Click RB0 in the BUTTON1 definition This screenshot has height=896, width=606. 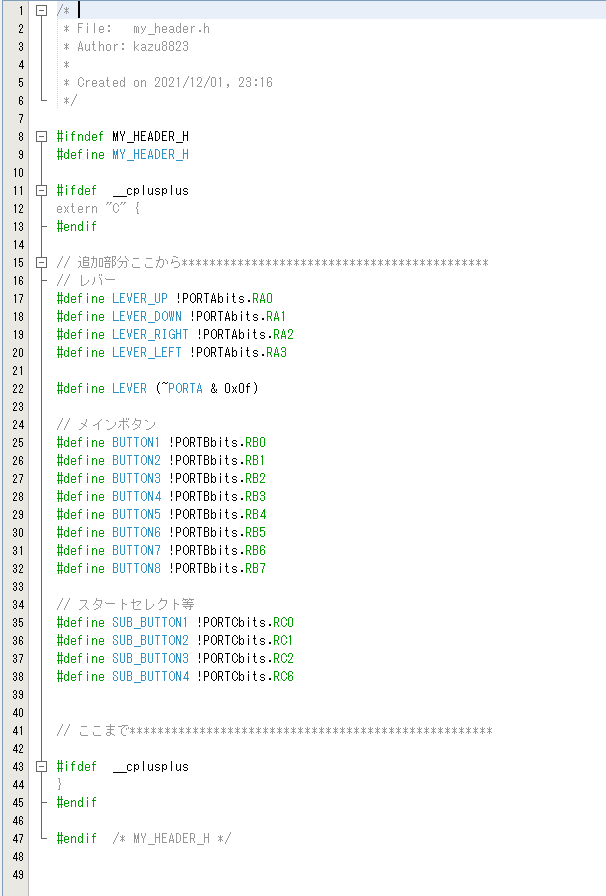click(256, 442)
